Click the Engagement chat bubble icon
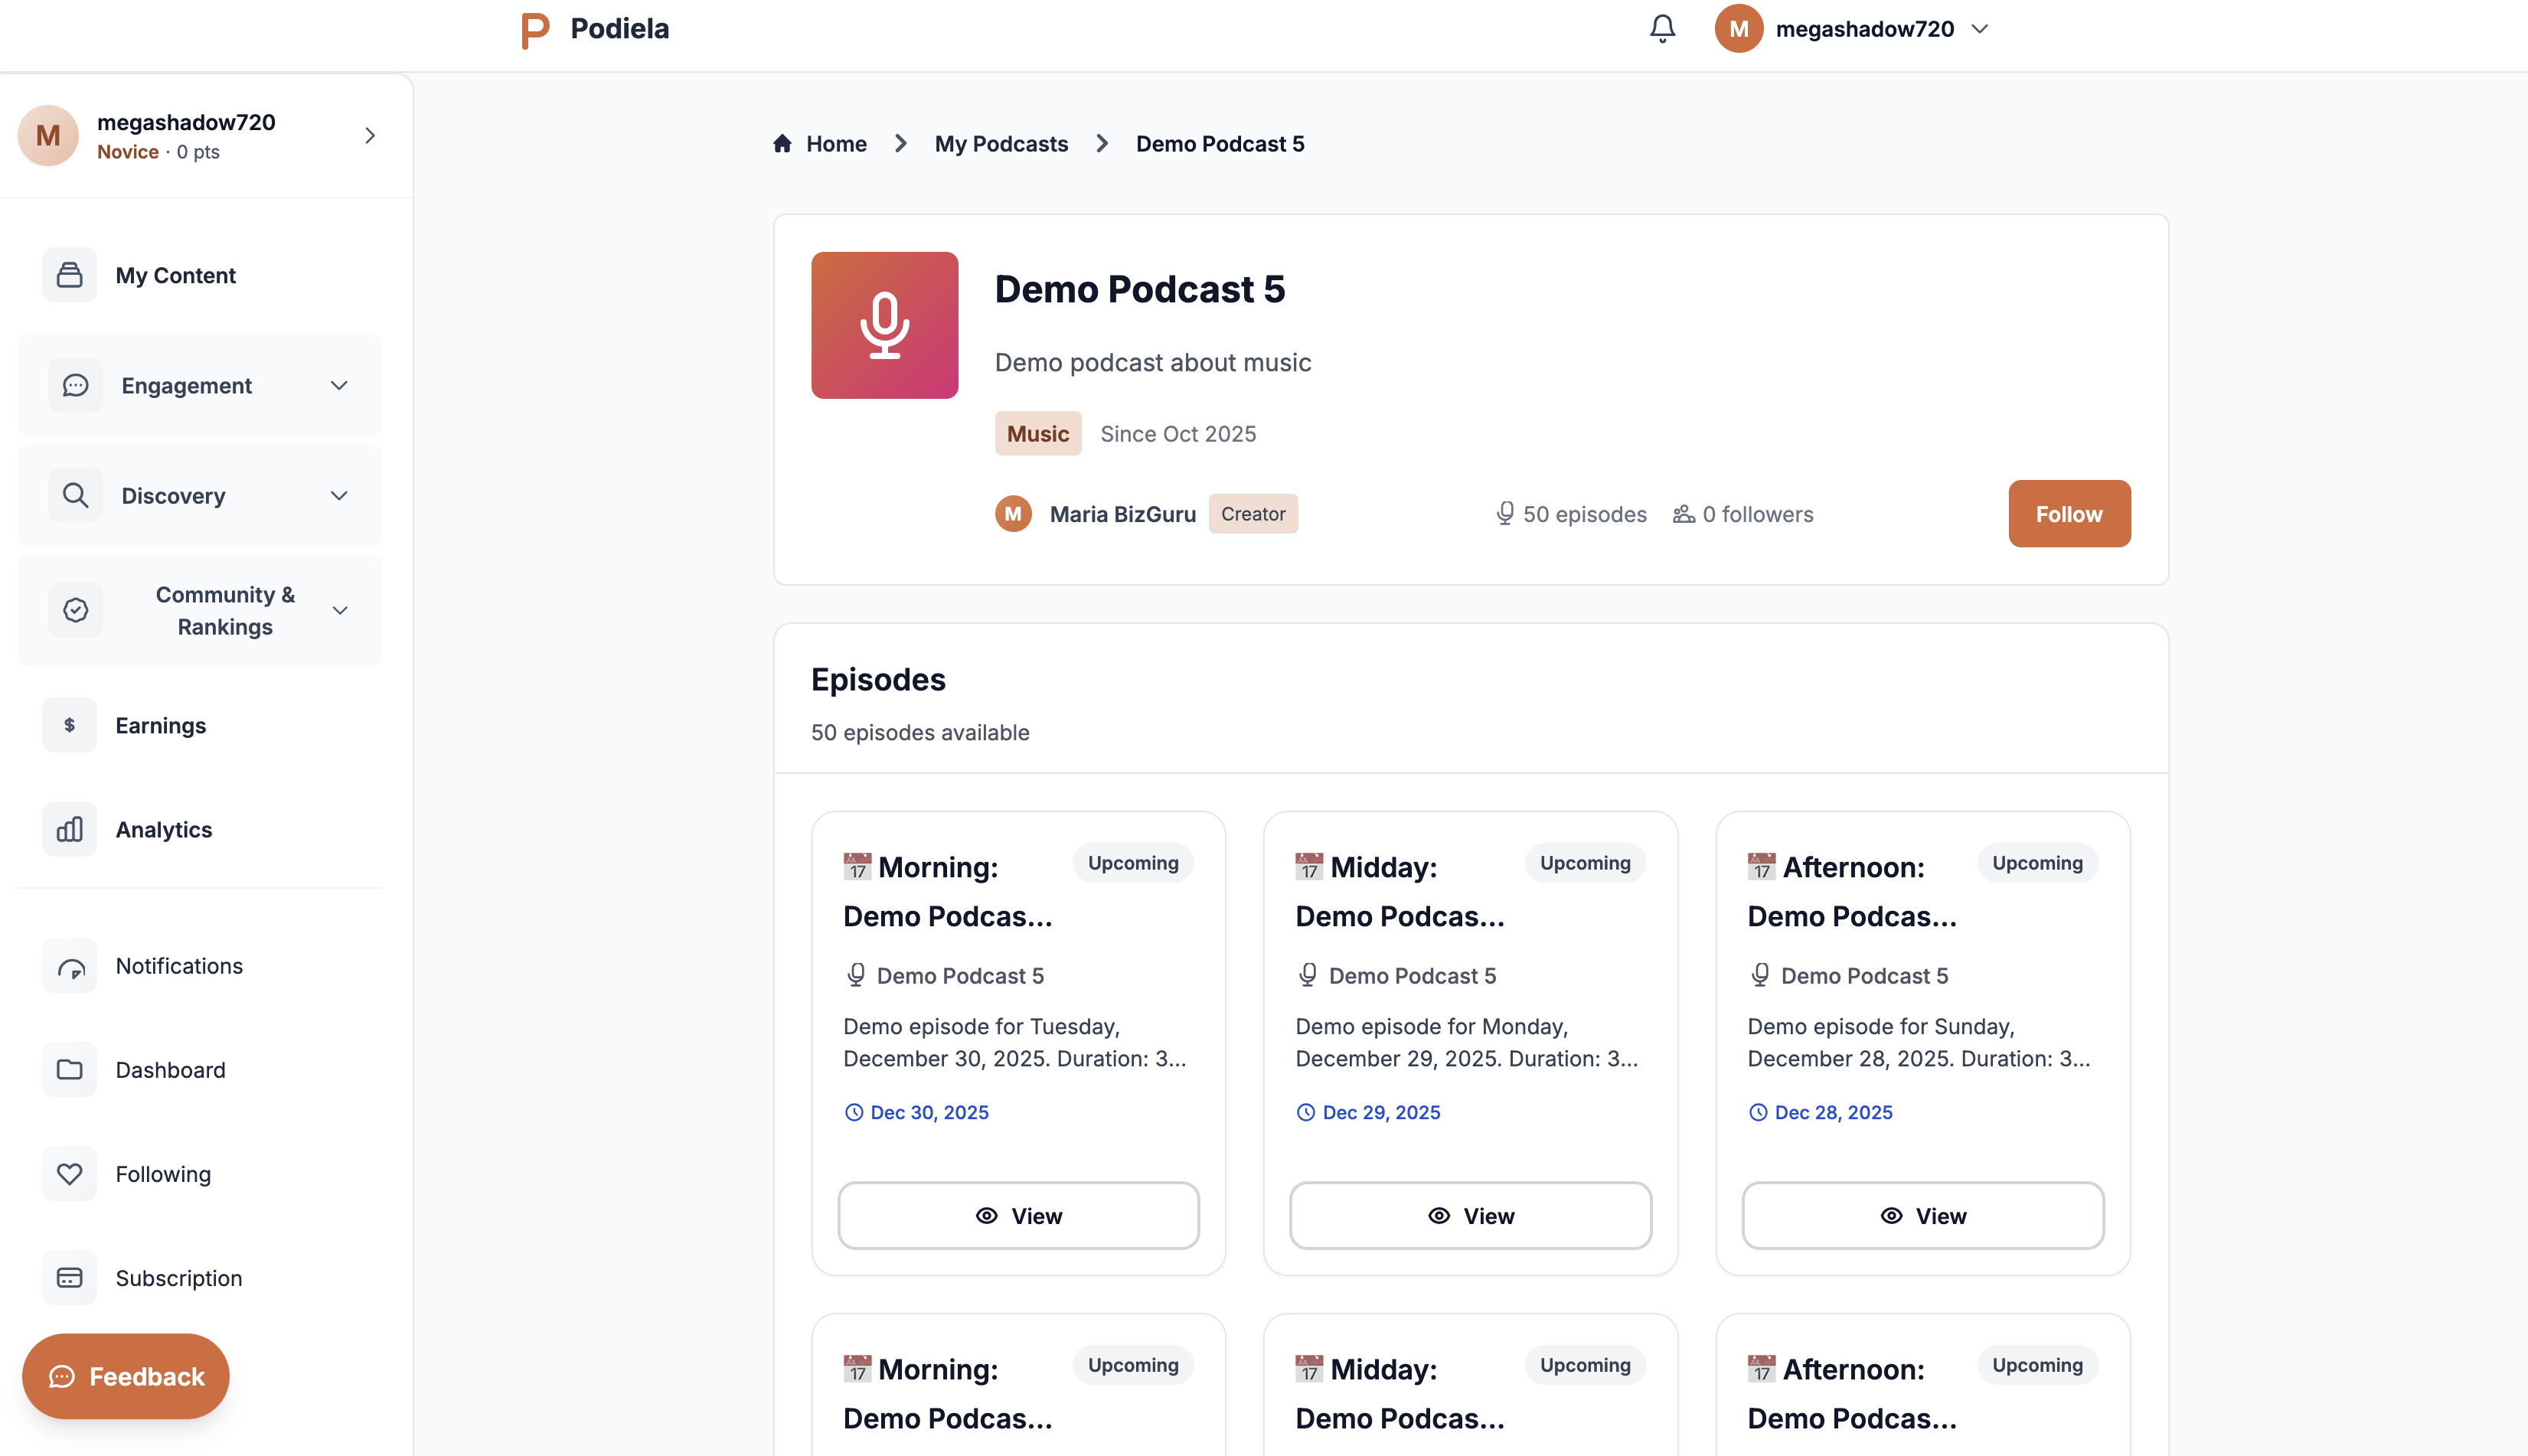Viewport: 2528px width, 1456px height. pyautogui.click(x=76, y=386)
